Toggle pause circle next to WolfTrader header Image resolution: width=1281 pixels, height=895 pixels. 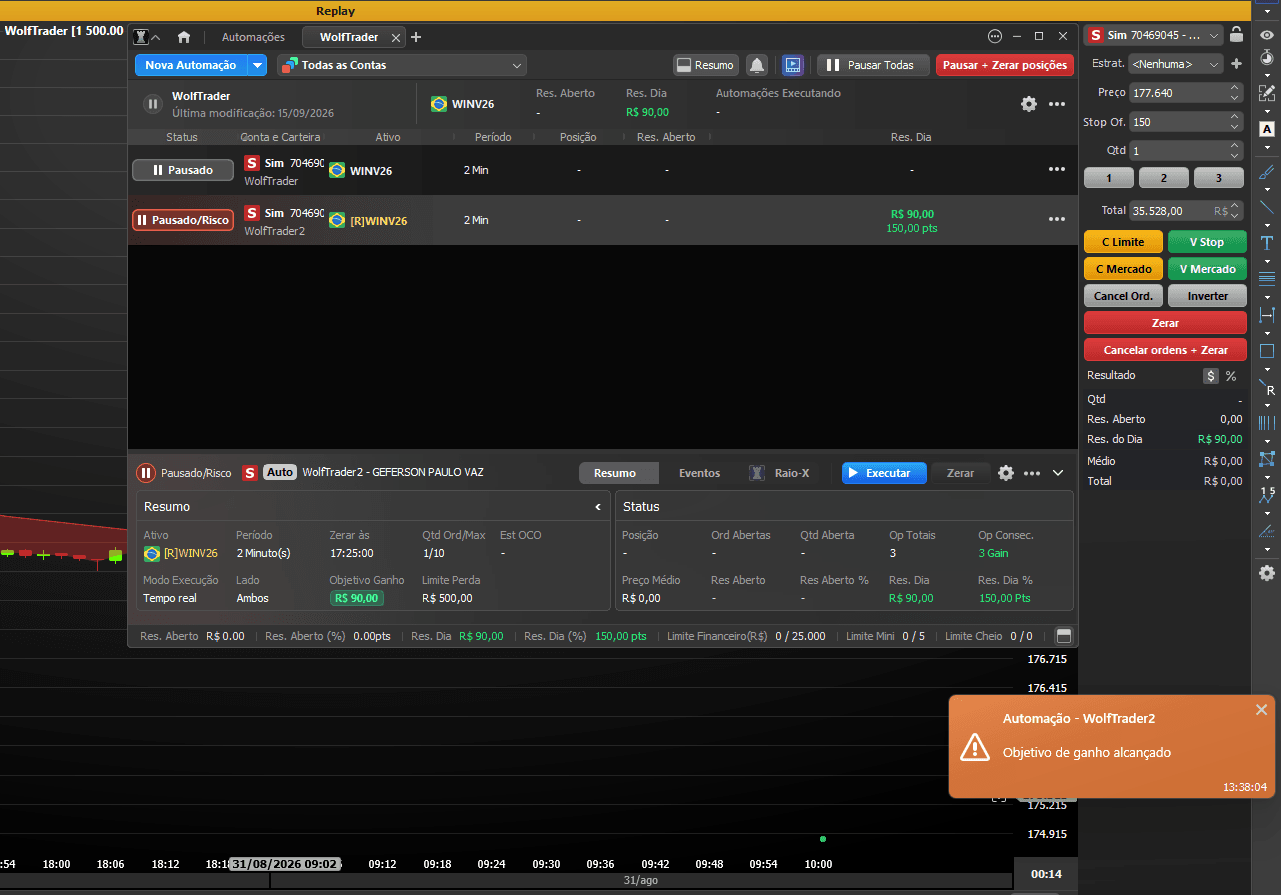(x=152, y=104)
